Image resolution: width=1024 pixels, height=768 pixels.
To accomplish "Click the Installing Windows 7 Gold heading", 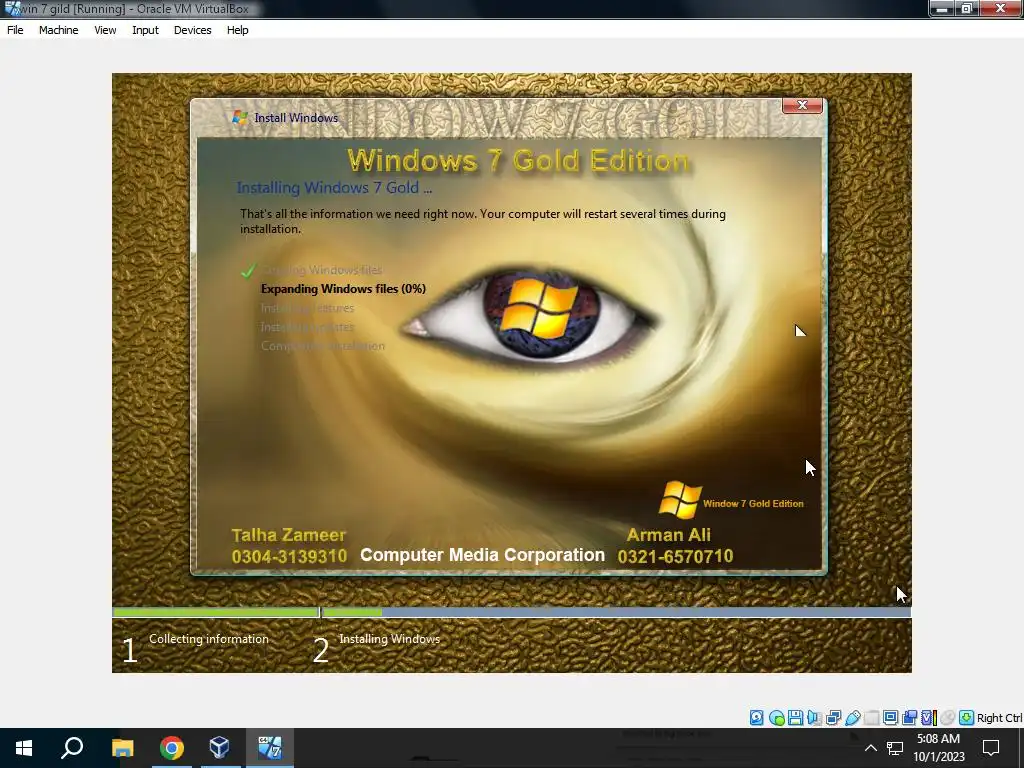I will 334,188.
